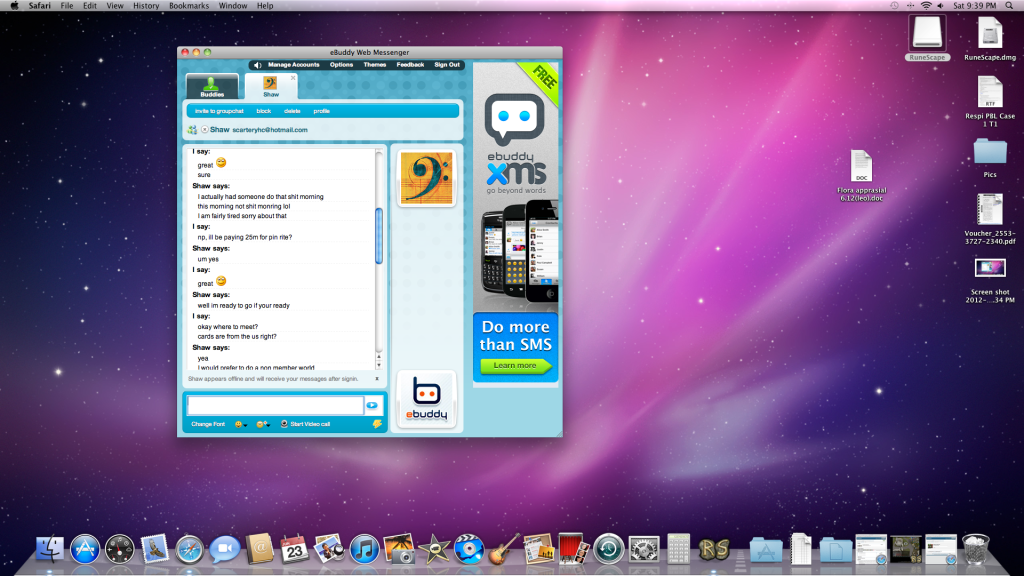
Task: Block the contact Shaw
Action: point(263,111)
